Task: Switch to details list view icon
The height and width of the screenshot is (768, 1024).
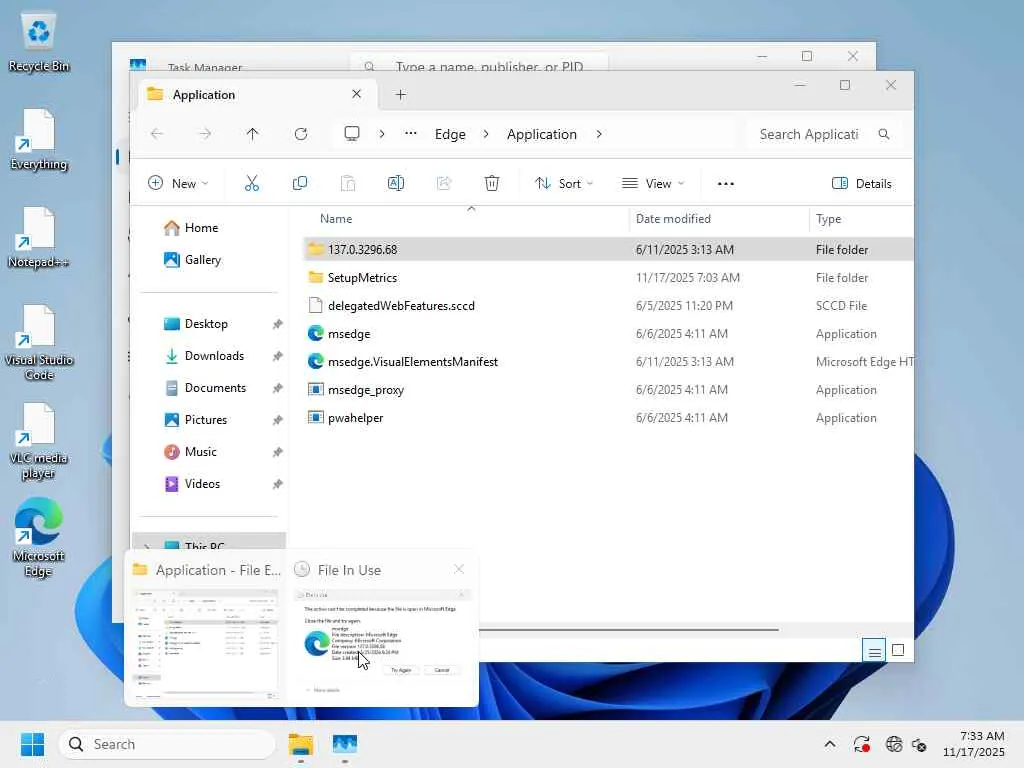Action: (874, 650)
